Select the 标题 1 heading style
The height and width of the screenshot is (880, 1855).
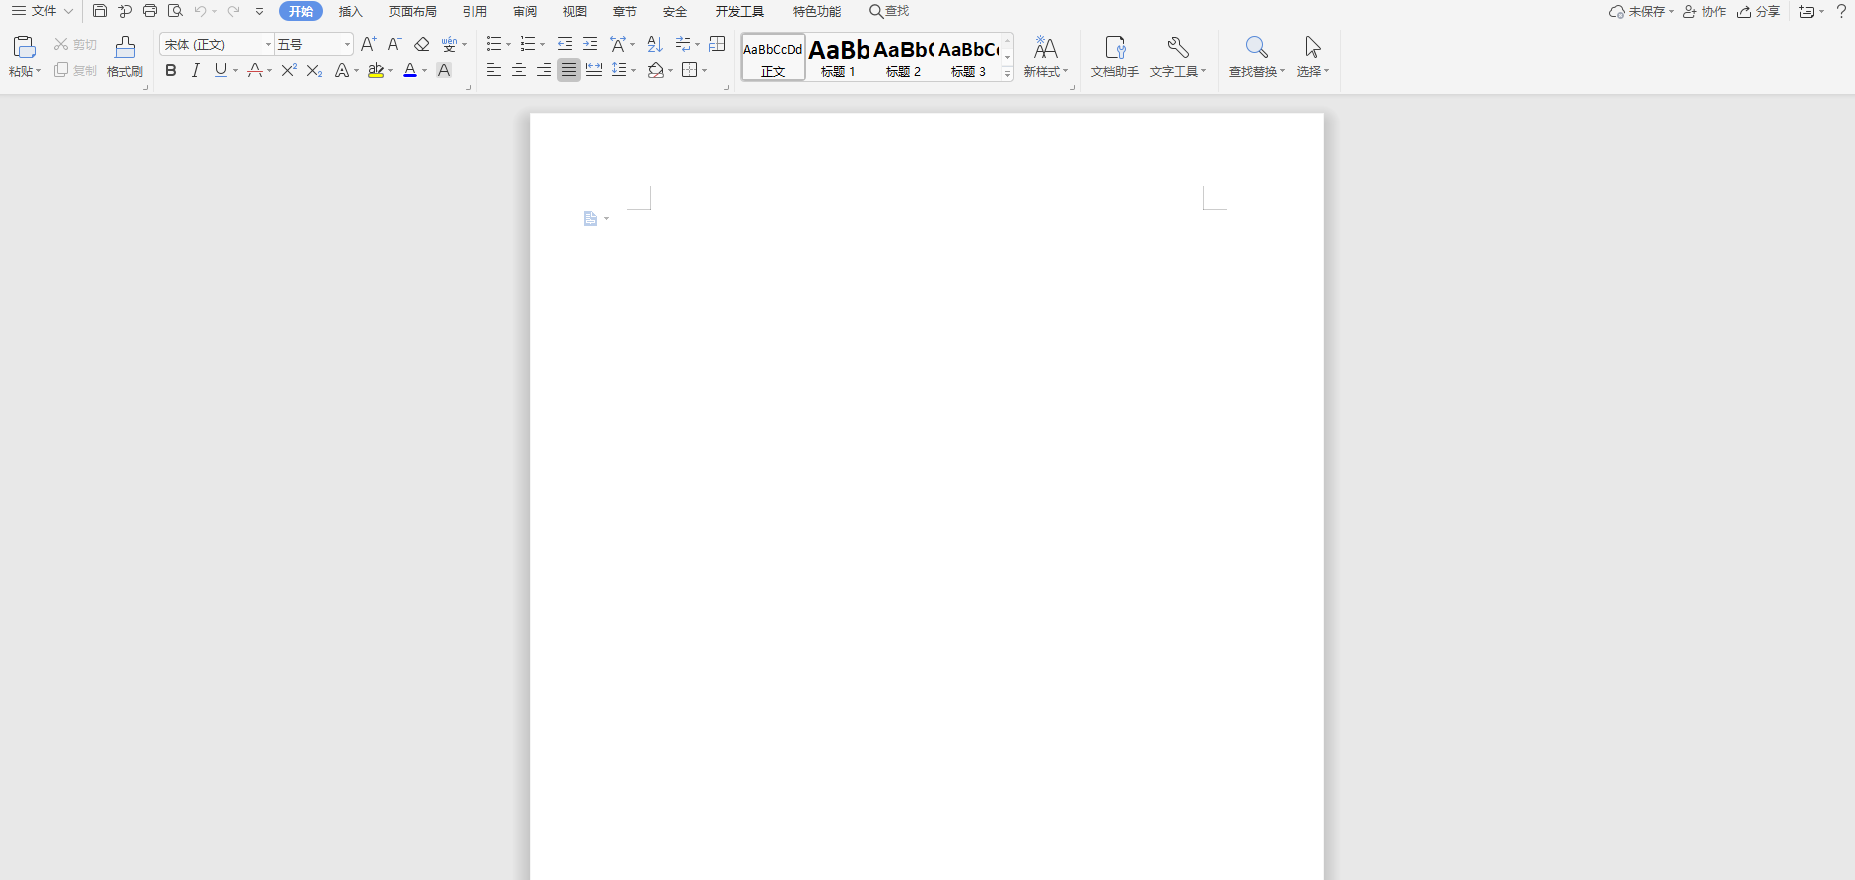[x=838, y=57]
